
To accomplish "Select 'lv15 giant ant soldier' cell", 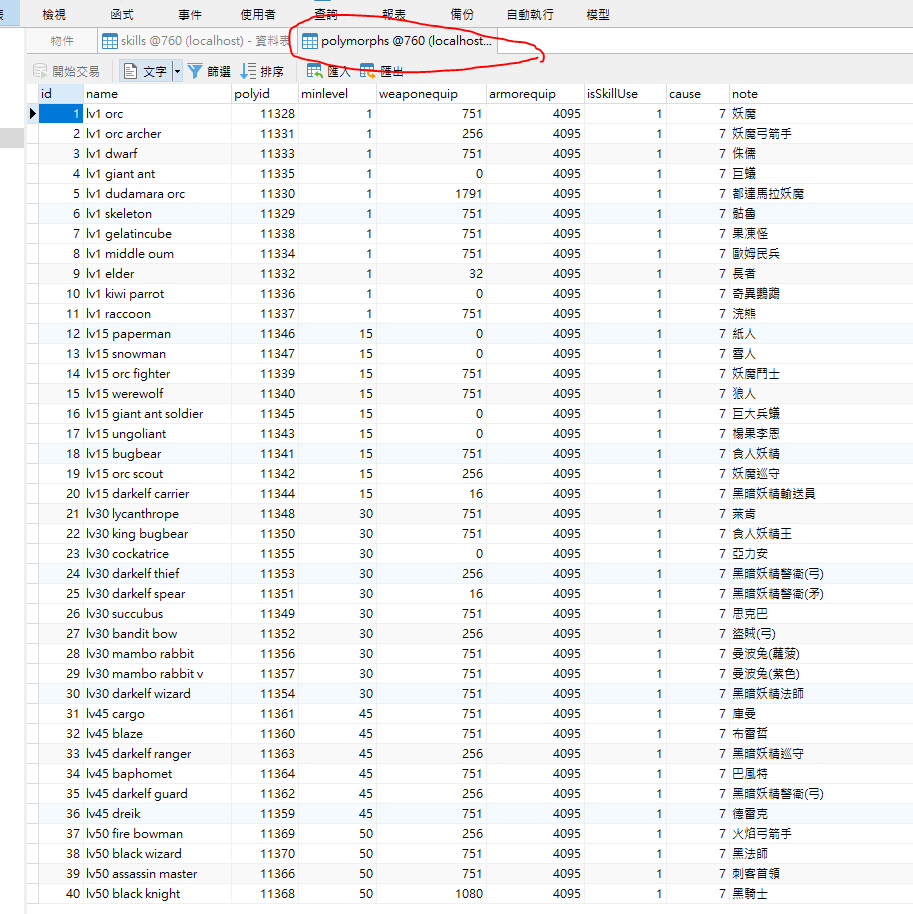I will click(157, 414).
